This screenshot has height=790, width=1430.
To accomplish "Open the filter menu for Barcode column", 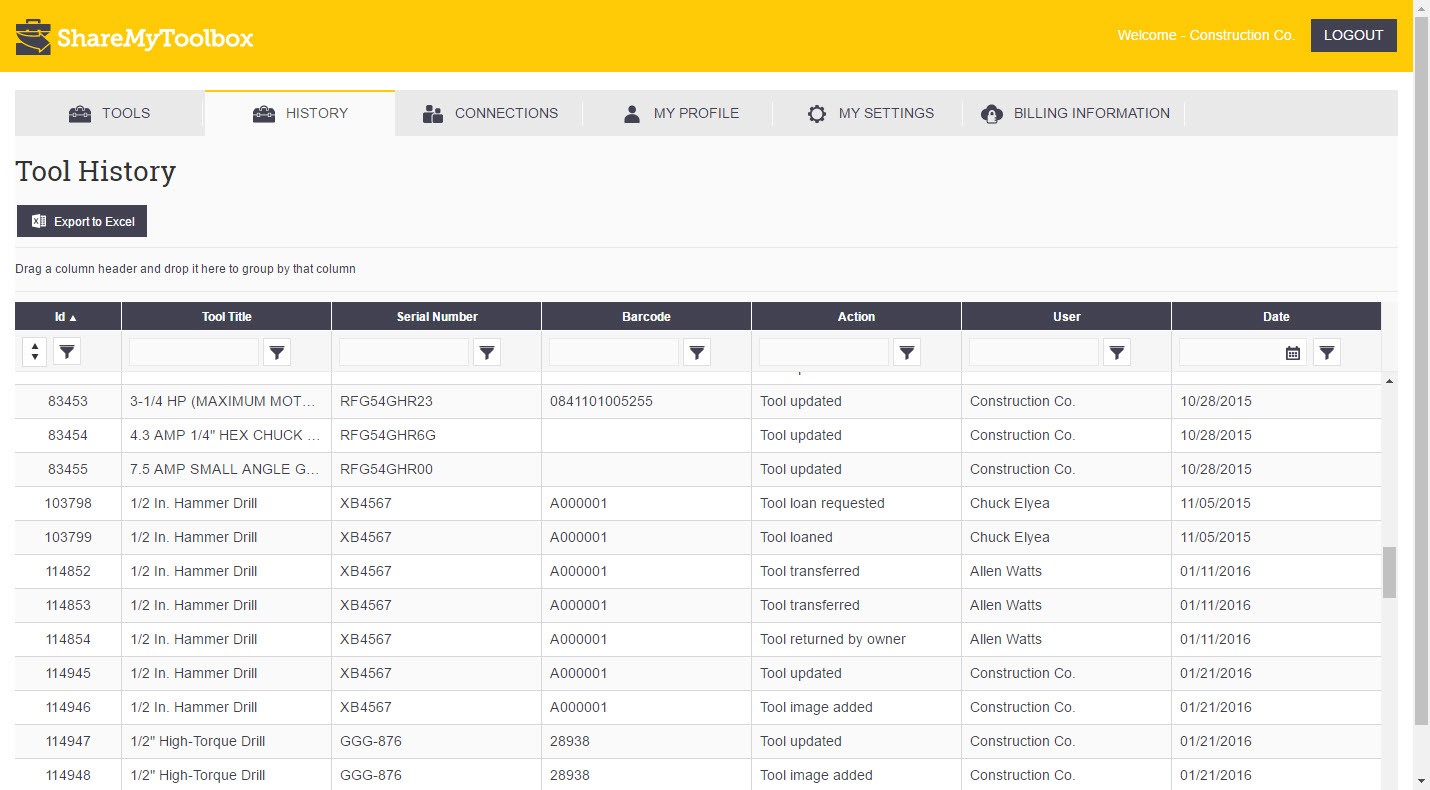I will pos(697,352).
